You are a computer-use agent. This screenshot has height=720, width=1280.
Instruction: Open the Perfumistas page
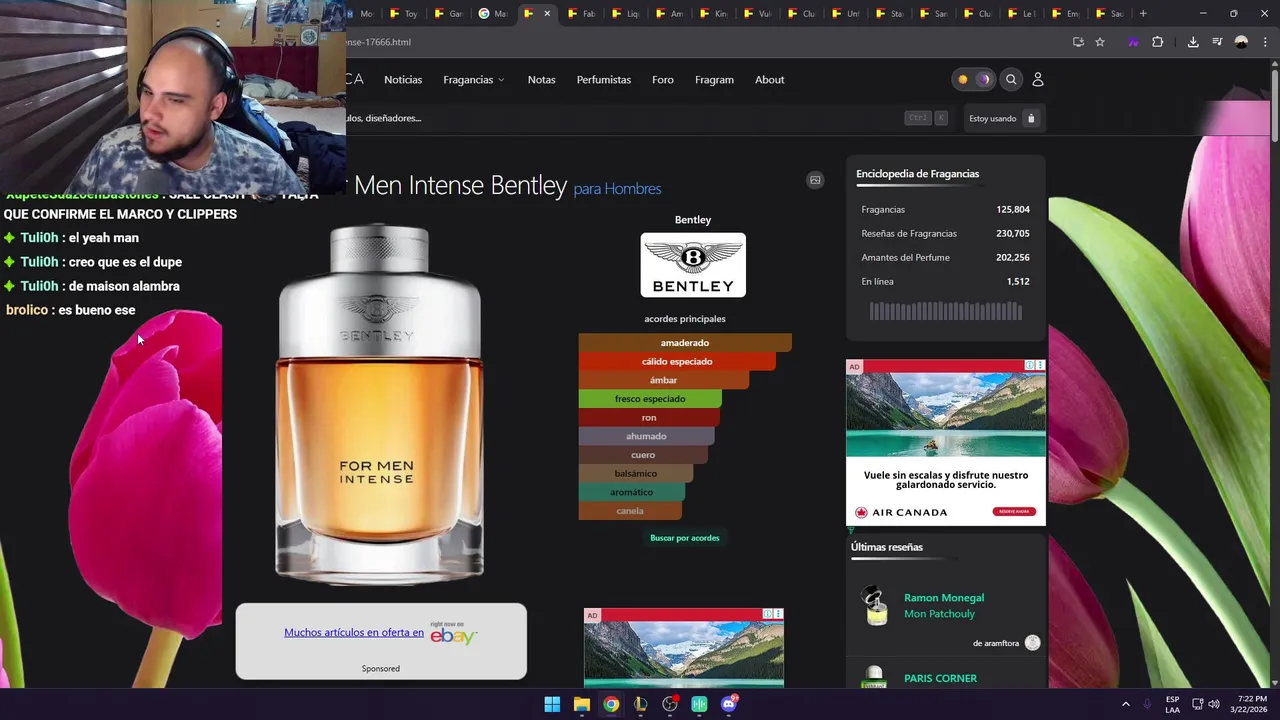click(603, 80)
